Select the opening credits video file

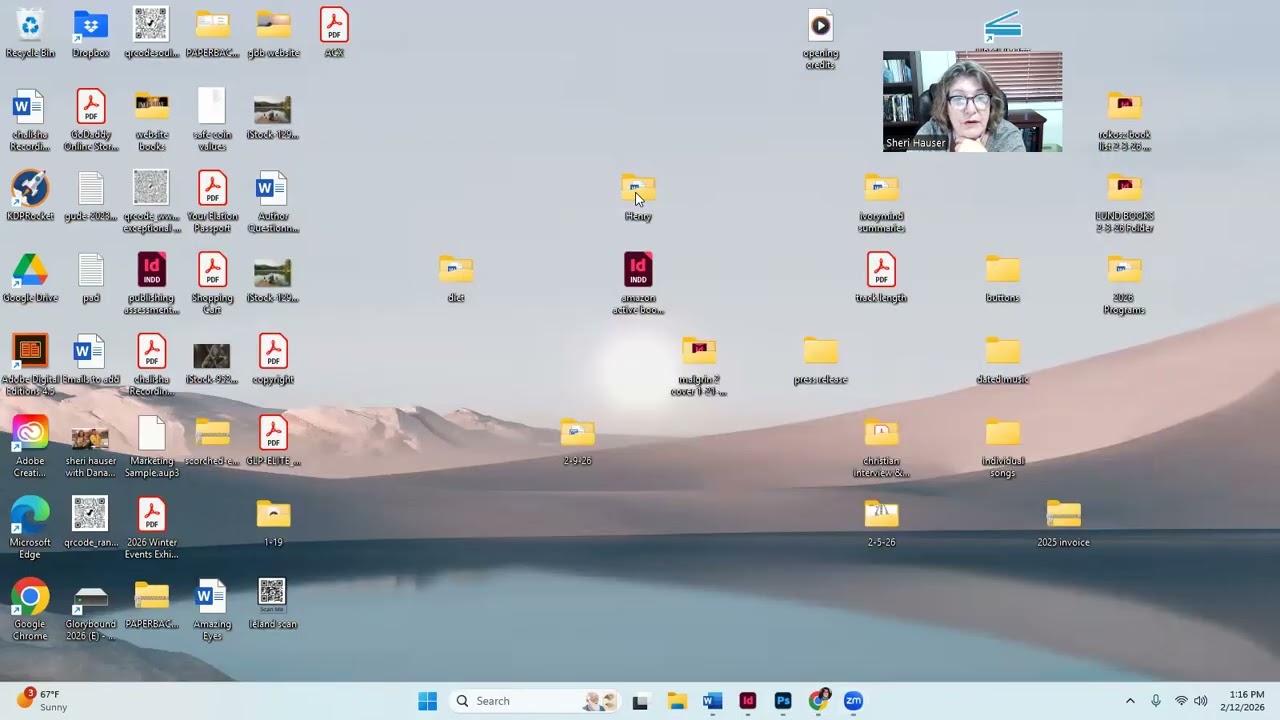coord(820,40)
